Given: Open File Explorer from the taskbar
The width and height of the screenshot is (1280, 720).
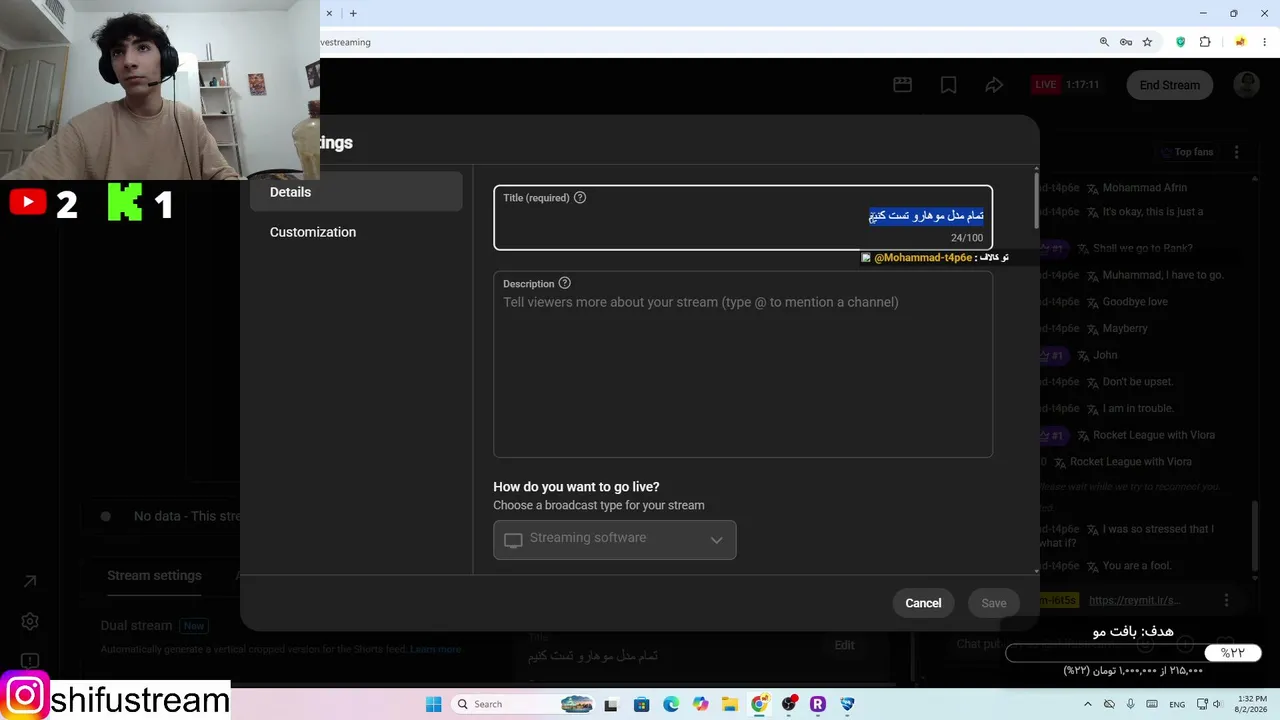Looking at the screenshot, I should 729,704.
